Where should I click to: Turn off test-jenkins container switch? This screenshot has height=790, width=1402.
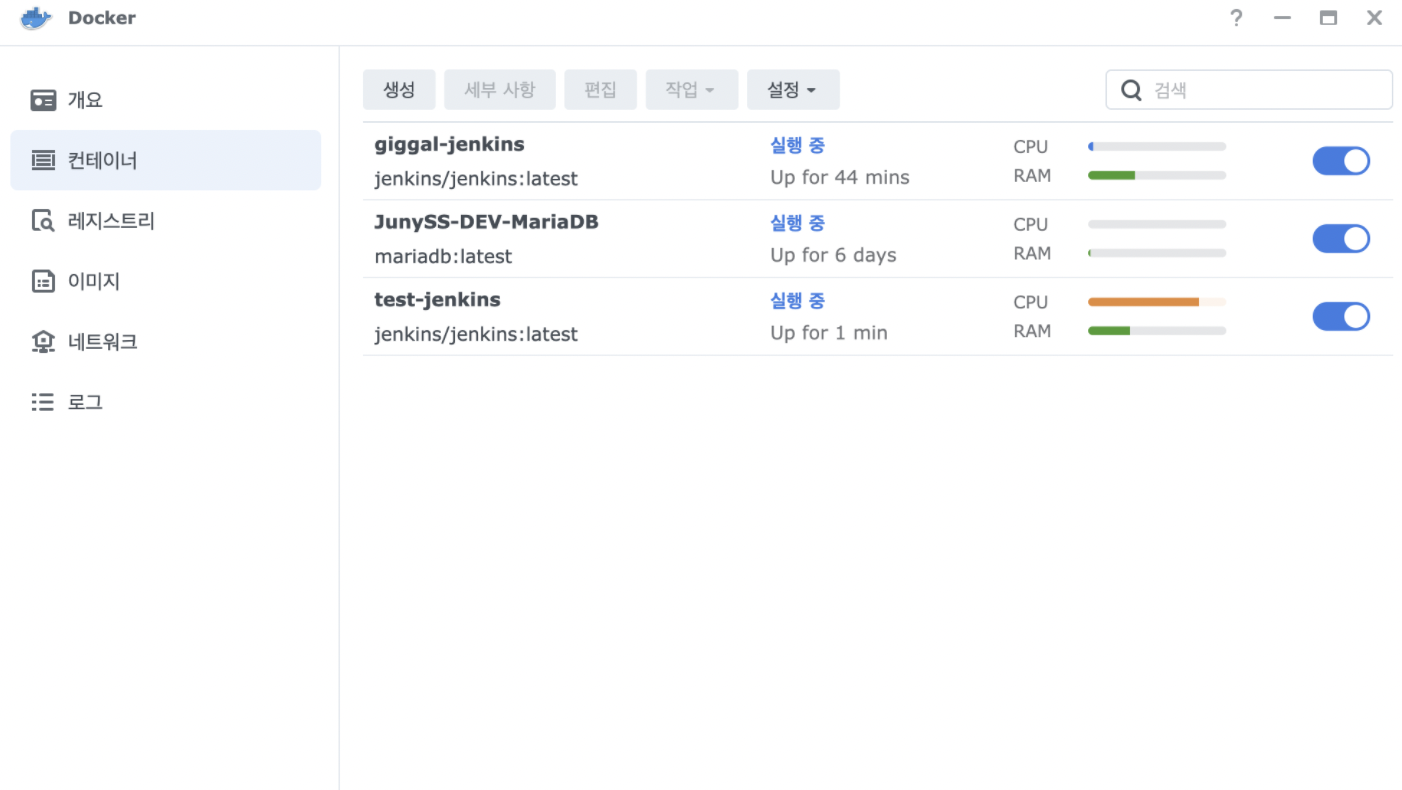coord(1341,317)
